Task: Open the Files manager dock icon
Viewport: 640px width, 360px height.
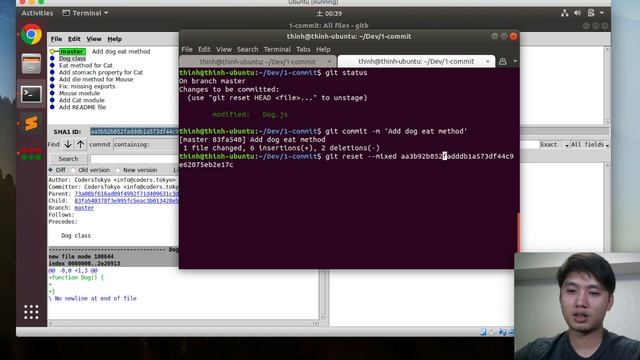Action: (31, 64)
